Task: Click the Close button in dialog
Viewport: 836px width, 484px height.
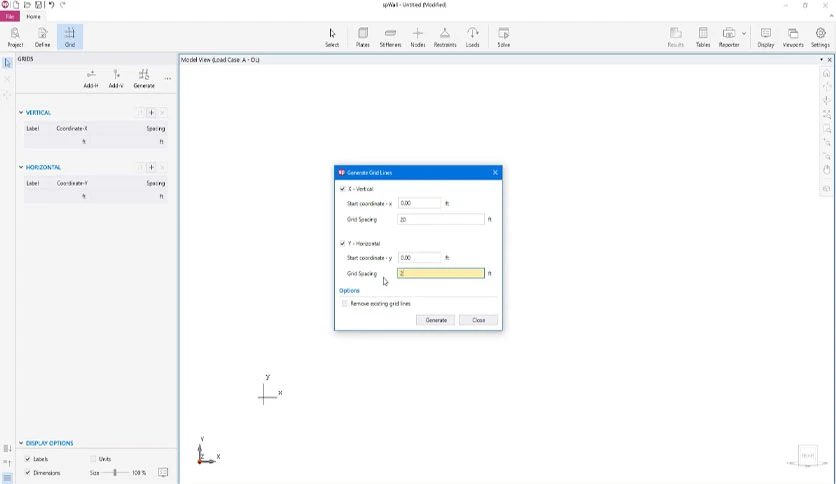Action: 478,320
